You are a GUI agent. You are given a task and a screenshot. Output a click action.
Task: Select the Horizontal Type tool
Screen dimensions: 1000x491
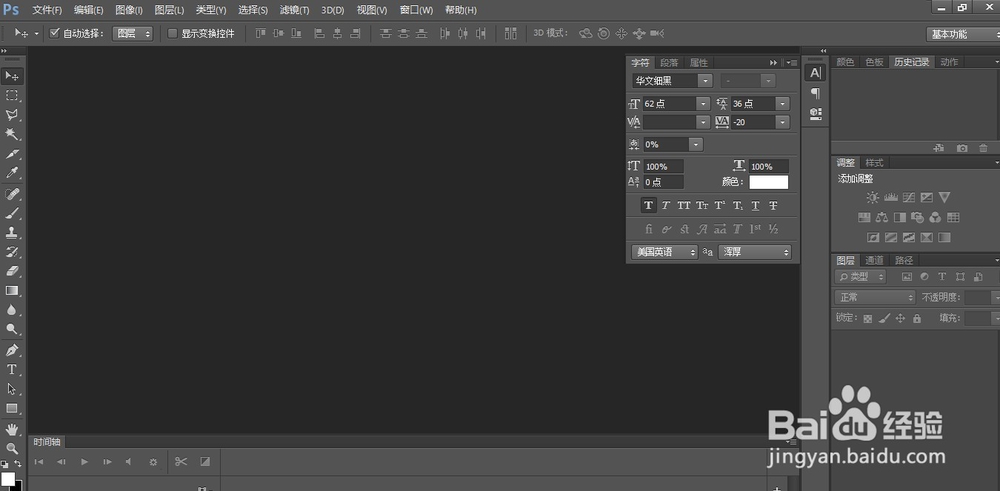tap(11, 369)
